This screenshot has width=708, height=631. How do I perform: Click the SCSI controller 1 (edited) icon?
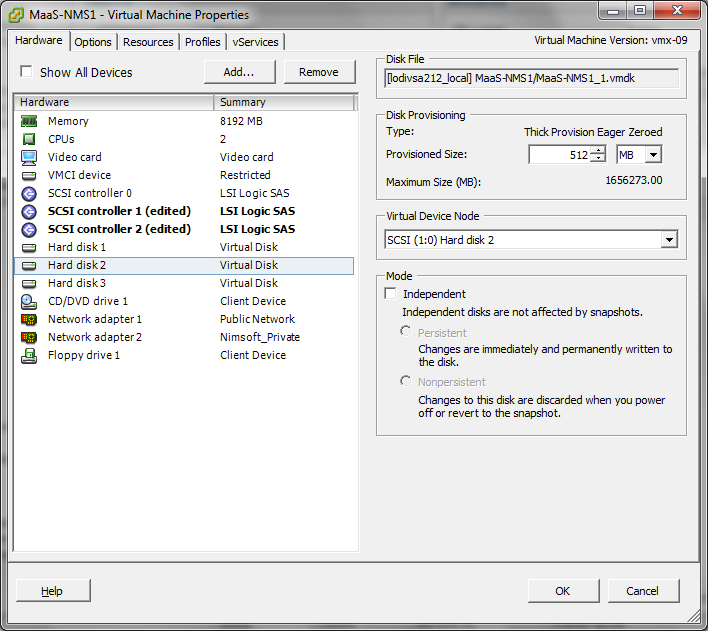29,211
